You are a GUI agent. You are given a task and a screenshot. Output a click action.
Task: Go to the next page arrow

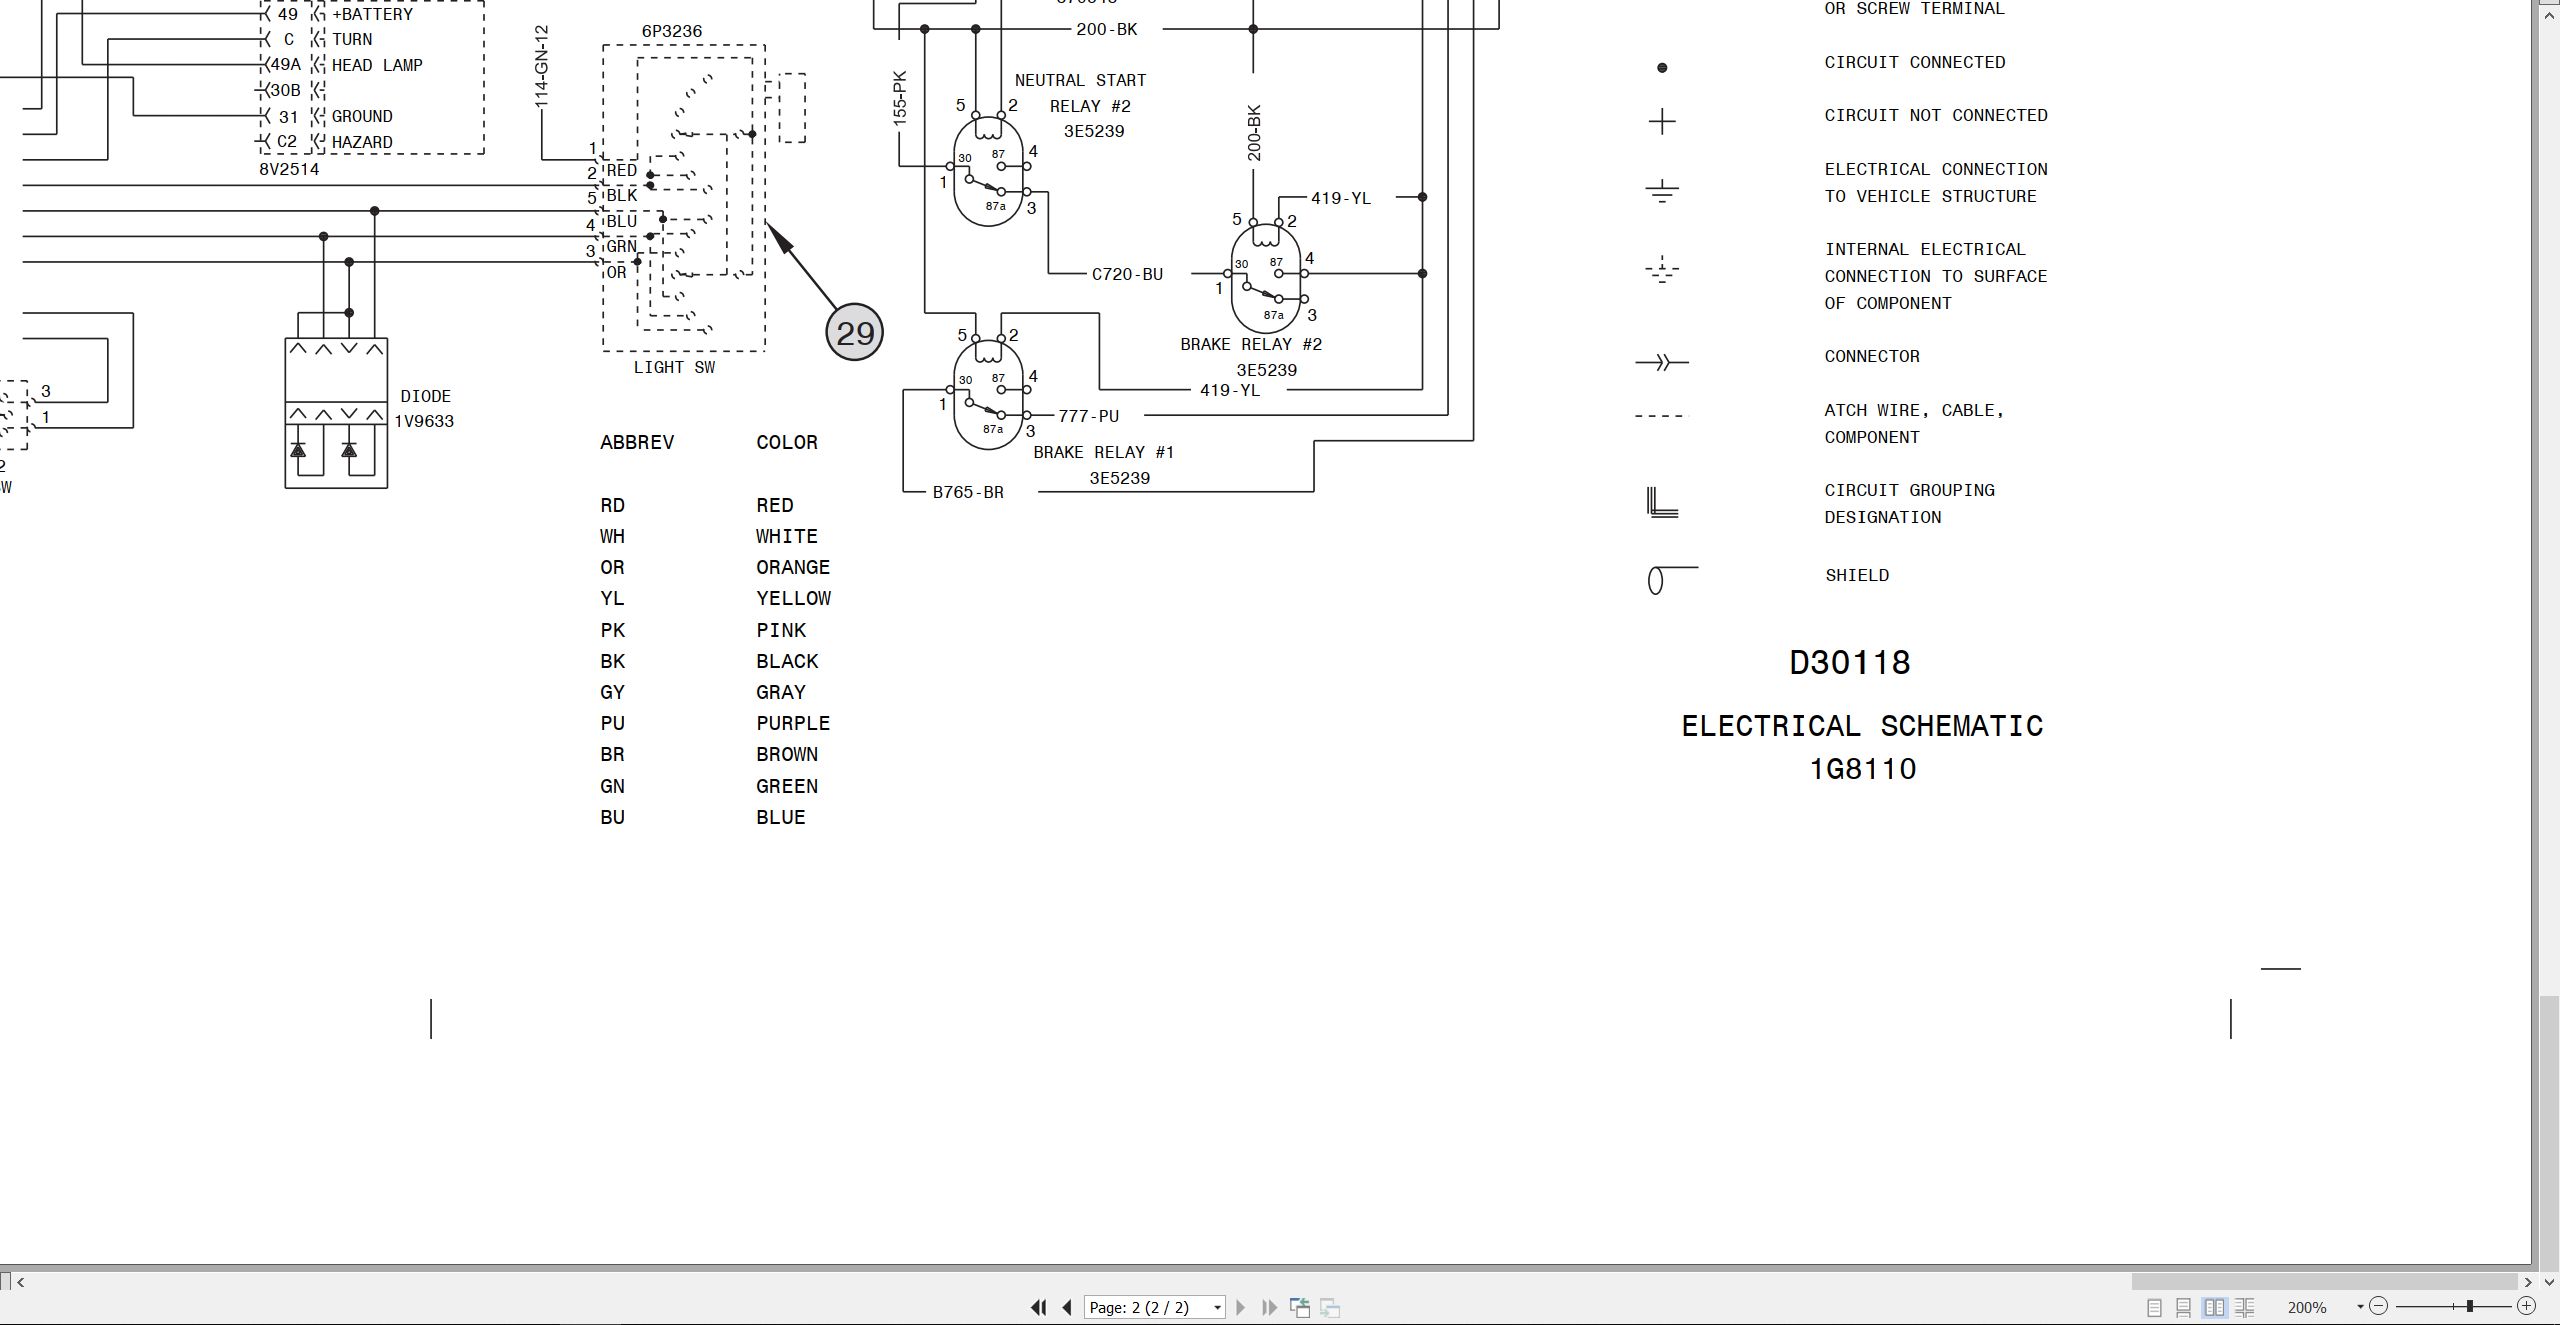point(1241,1307)
